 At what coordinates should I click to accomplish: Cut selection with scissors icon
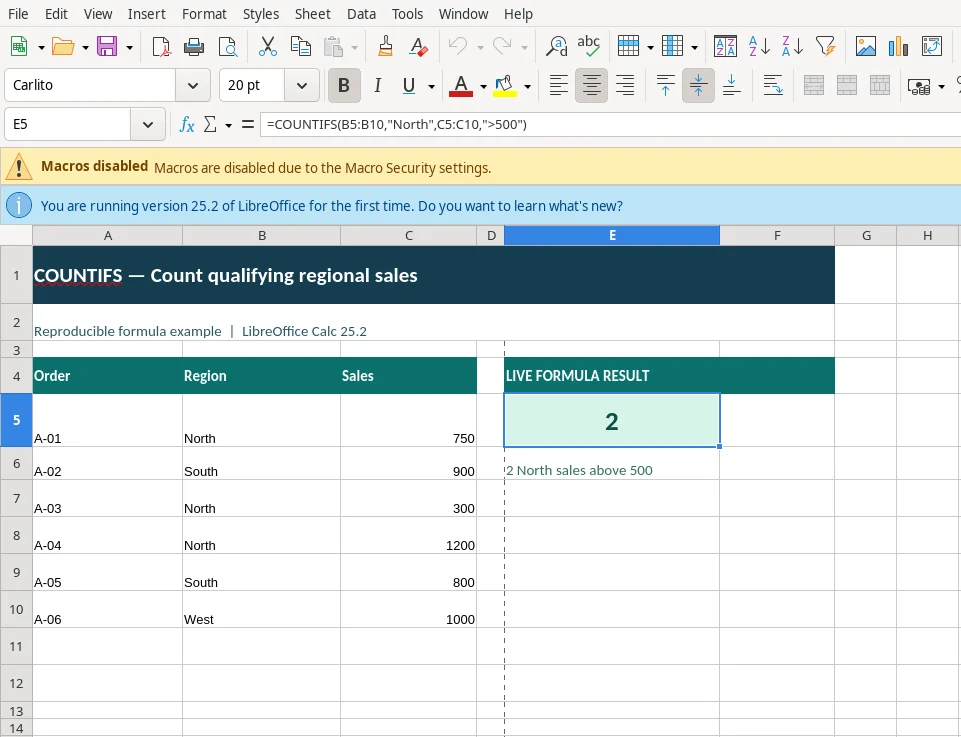tap(267, 47)
